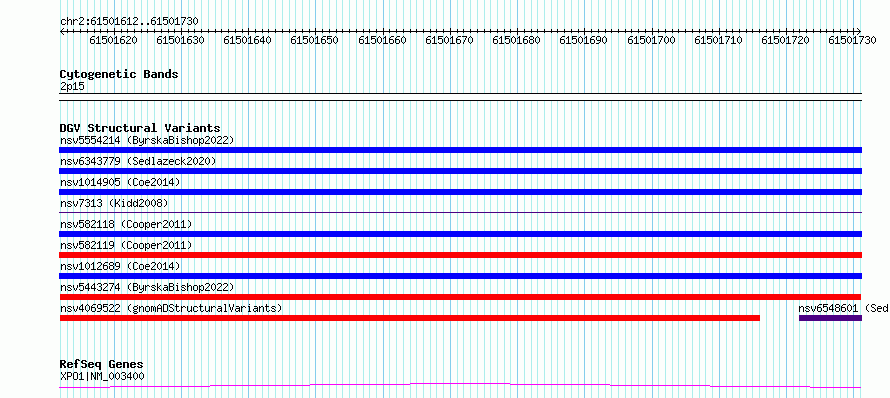The width and height of the screenshot is (890, 398).
Task: Click ruler position 61501700
Action: pyautogui.click(x=652, y=40)
